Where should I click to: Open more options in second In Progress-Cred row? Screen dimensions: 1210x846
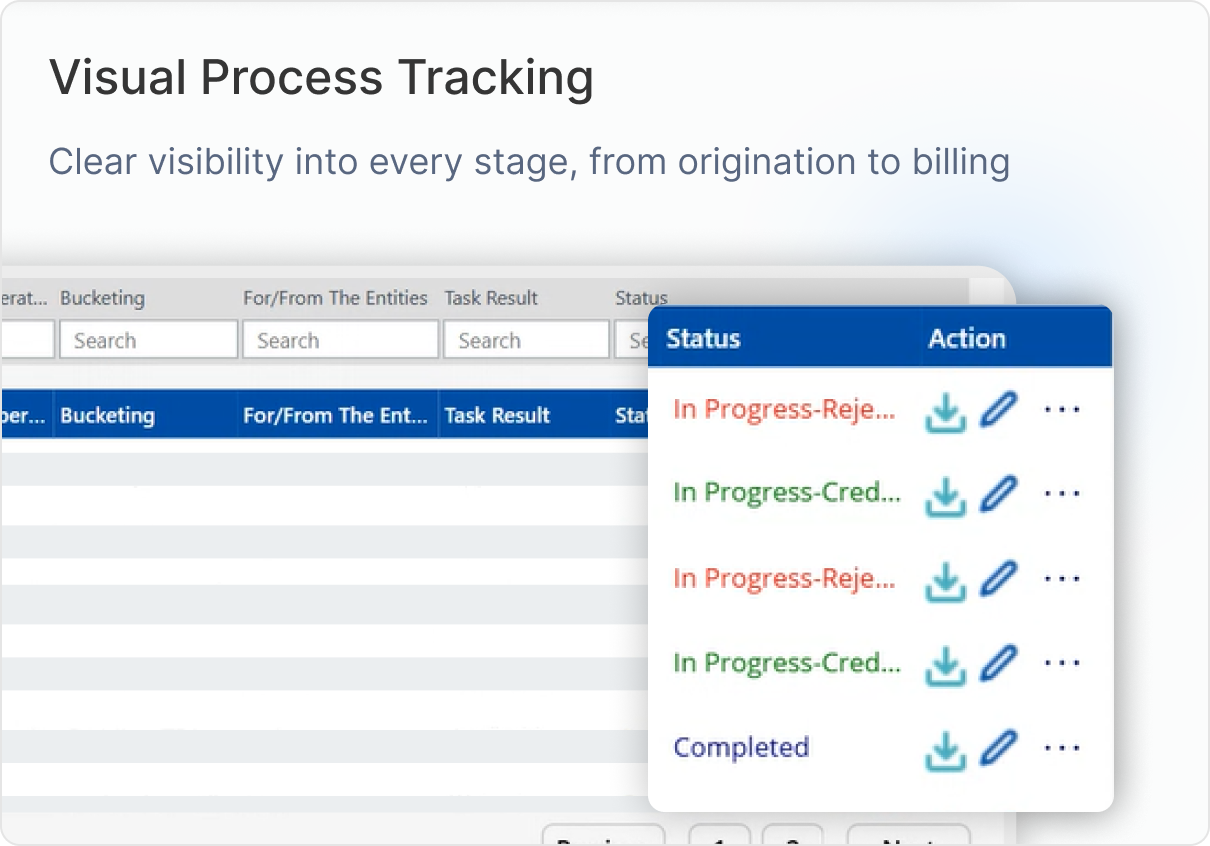pyautogui.click(x=1061, y=663)
